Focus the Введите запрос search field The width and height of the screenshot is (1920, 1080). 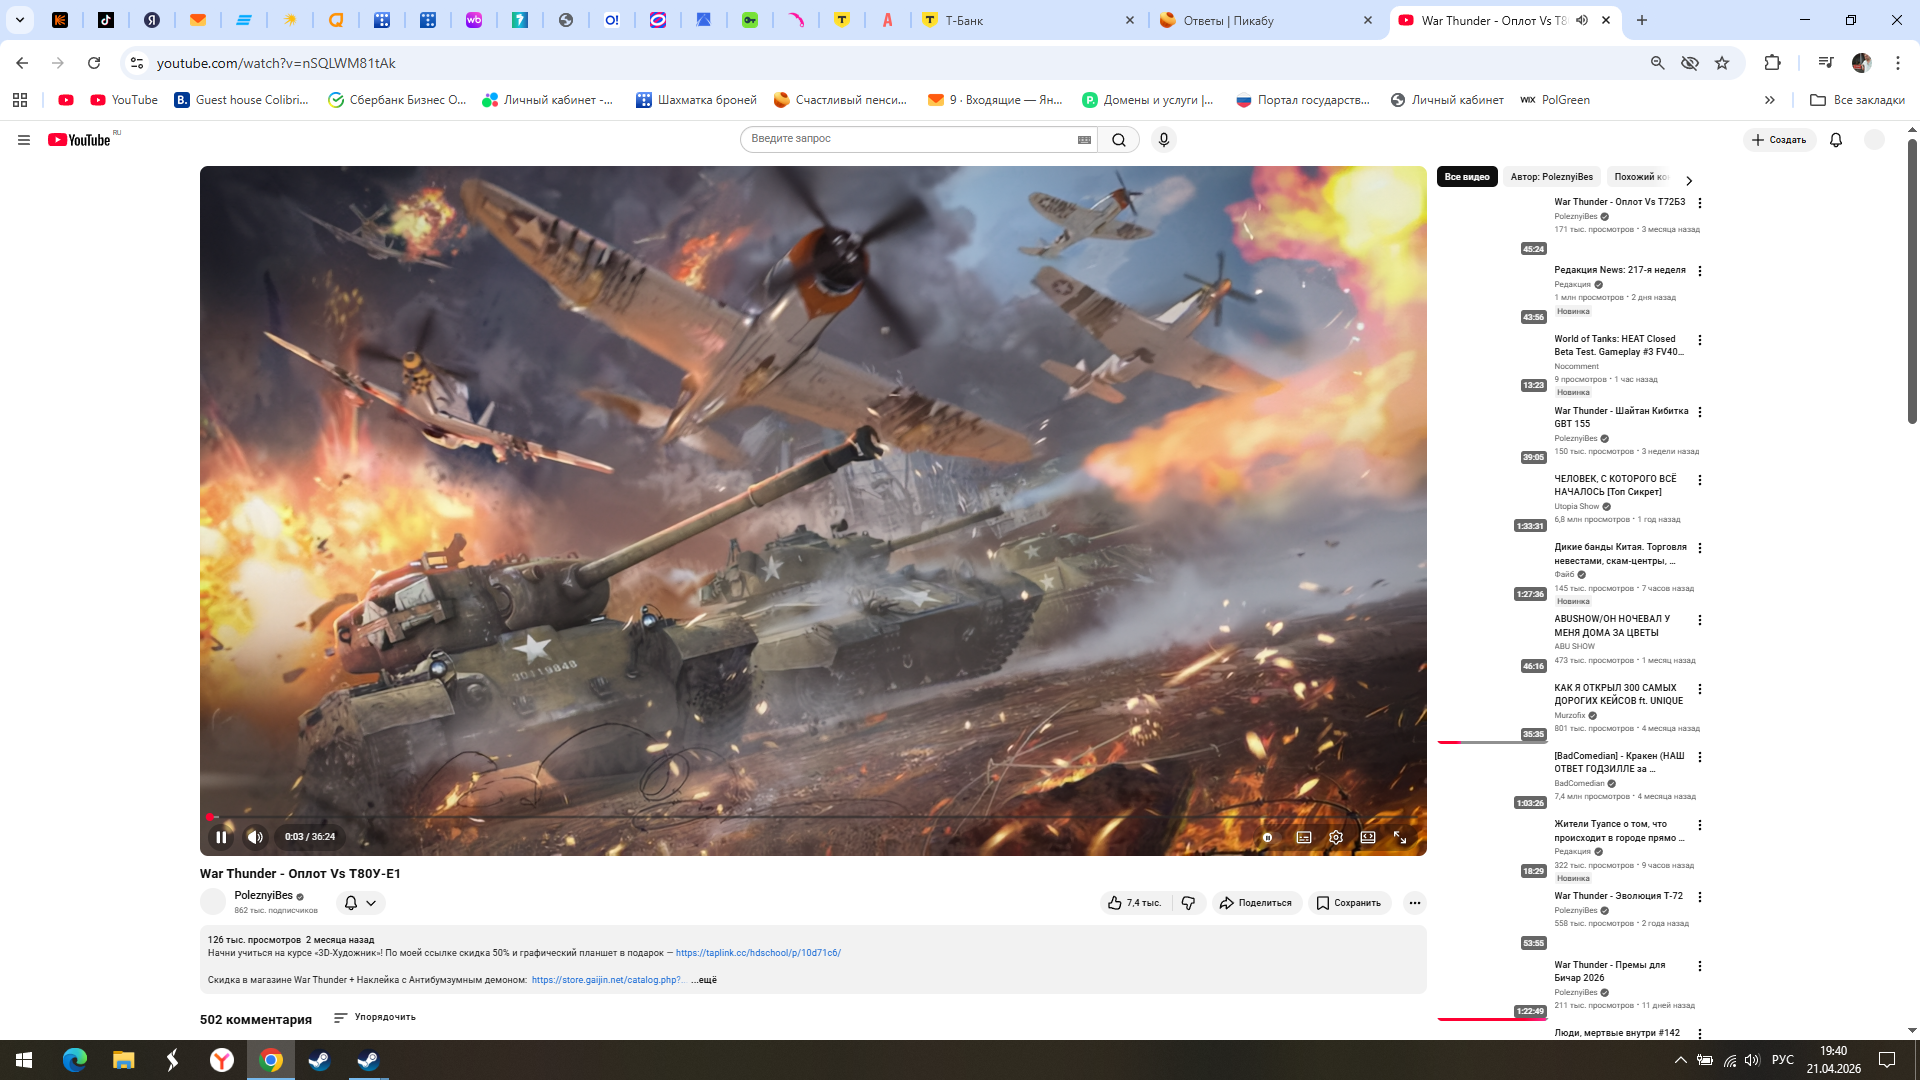click(x=908, y=139)
